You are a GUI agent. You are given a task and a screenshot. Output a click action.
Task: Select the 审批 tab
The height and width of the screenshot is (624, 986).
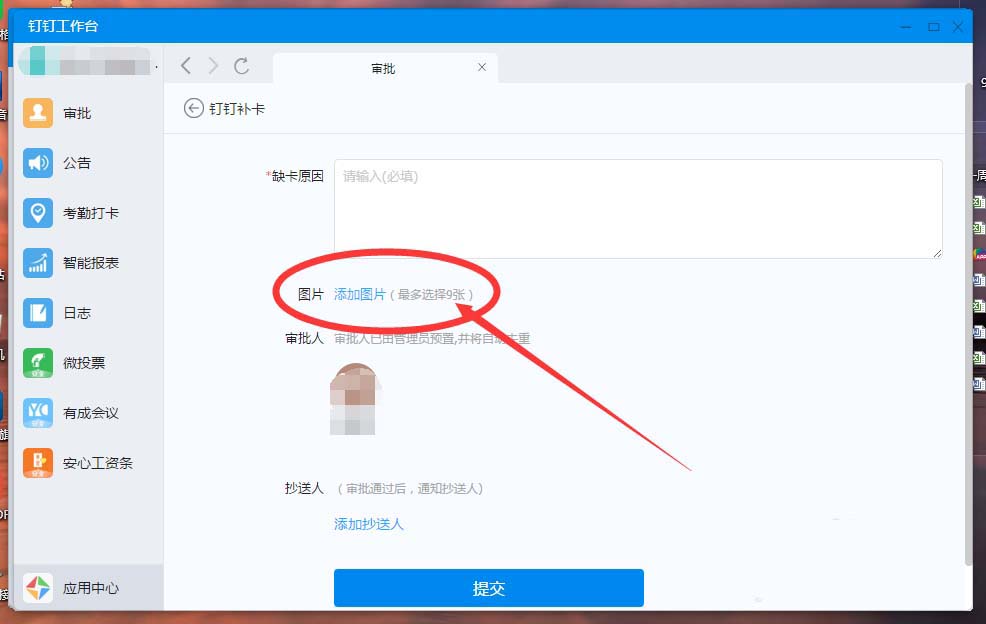(385, 68)
